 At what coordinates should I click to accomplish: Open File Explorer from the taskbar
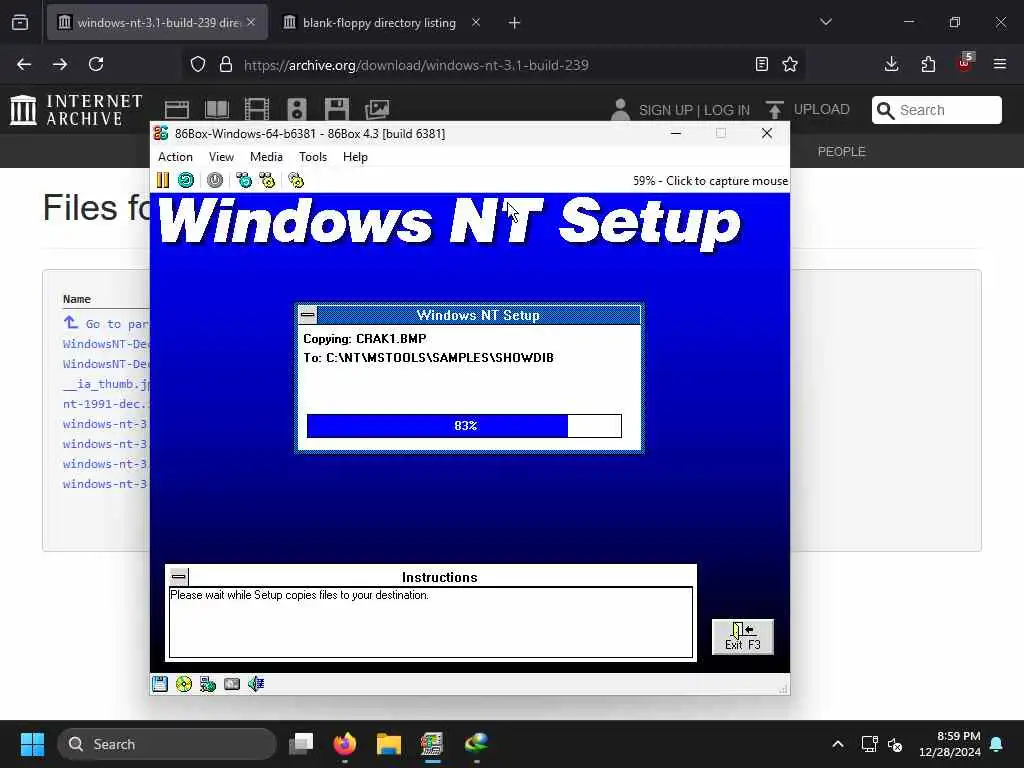point(389,744)
